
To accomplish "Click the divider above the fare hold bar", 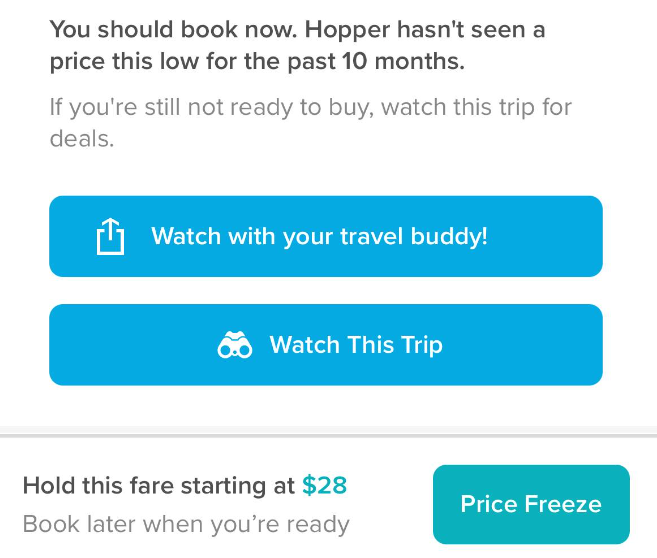I will pyautogui.click(x=328, y=434).
